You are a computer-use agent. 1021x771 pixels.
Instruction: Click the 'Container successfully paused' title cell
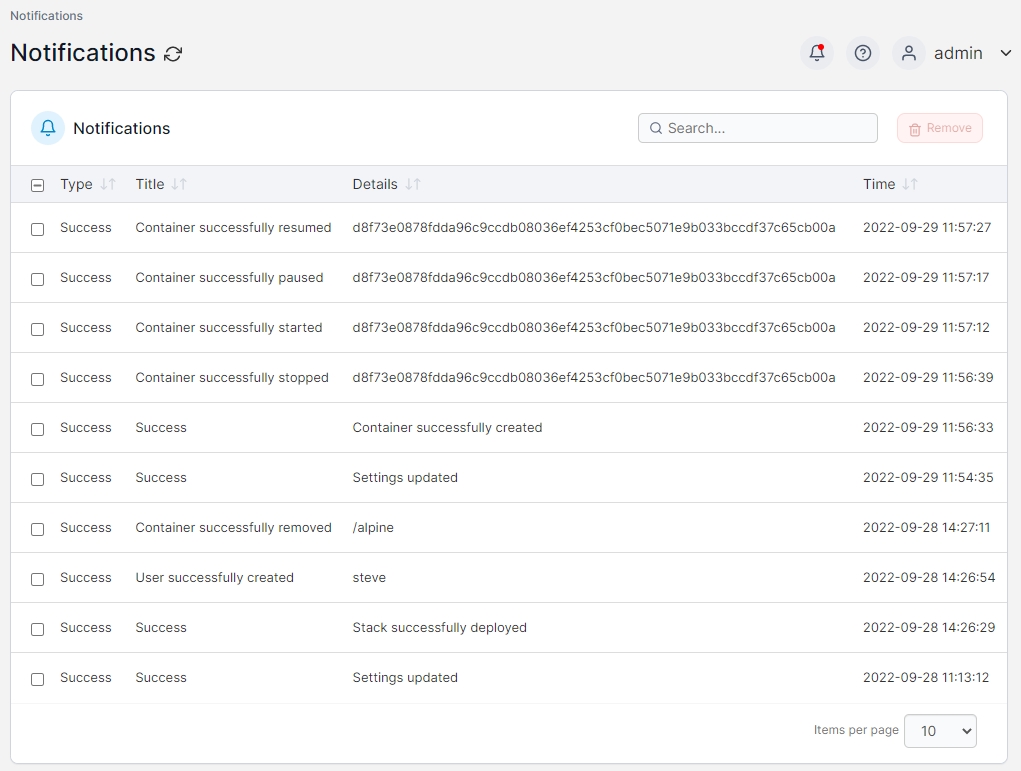pos(229,278)
